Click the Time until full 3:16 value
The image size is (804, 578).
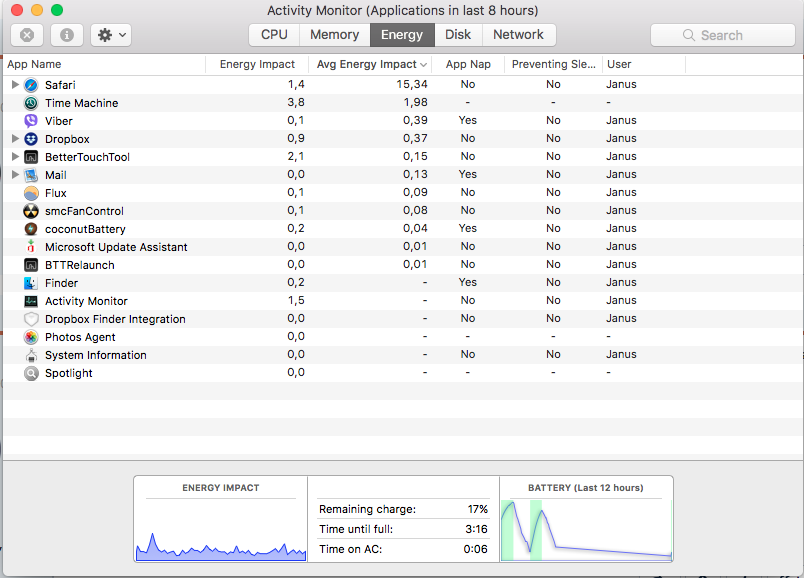point(476,529)
